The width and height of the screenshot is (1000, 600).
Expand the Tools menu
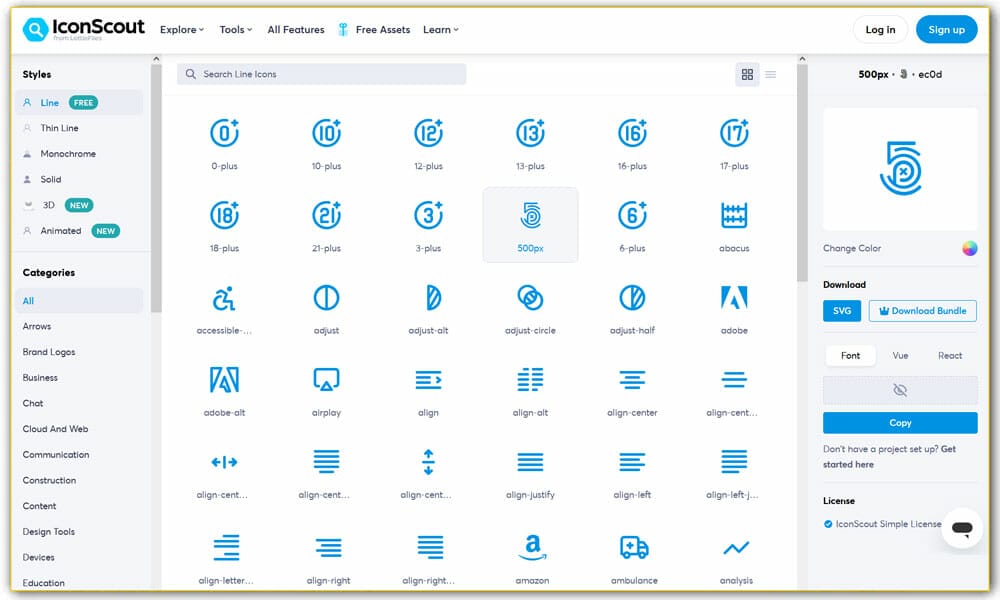tap(235, 30)
